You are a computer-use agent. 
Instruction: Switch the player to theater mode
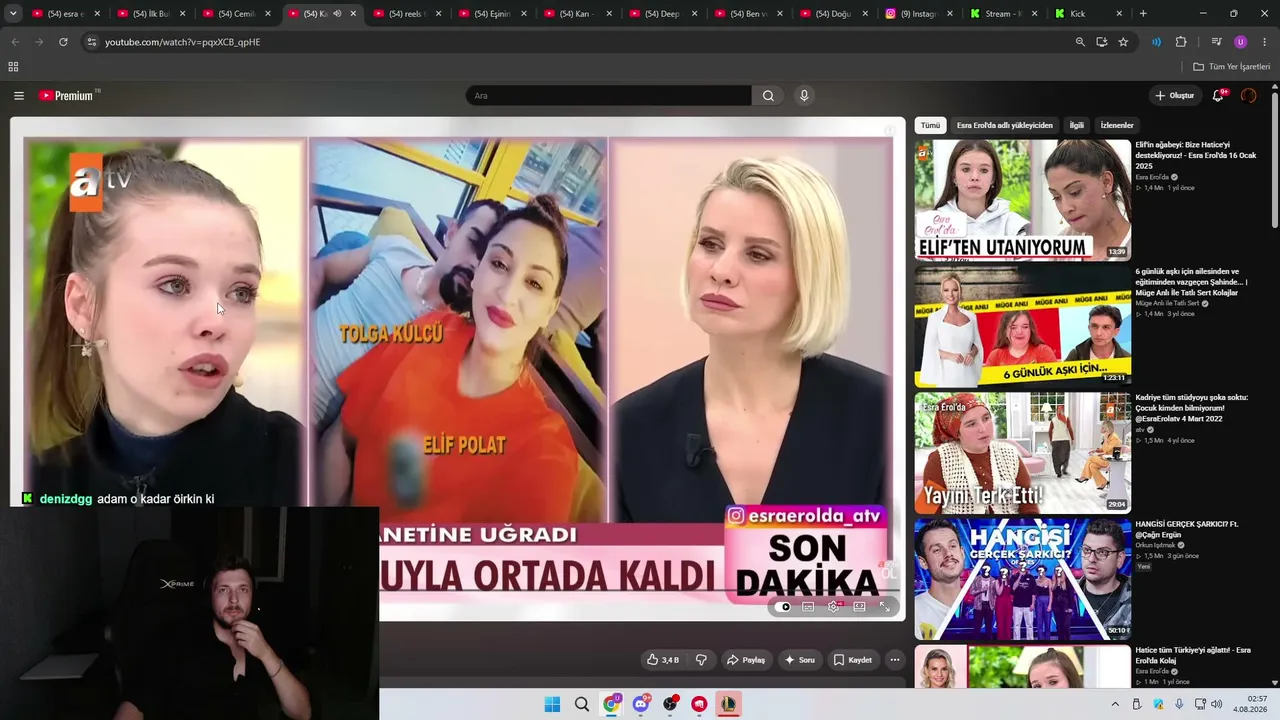click(859, 607)
